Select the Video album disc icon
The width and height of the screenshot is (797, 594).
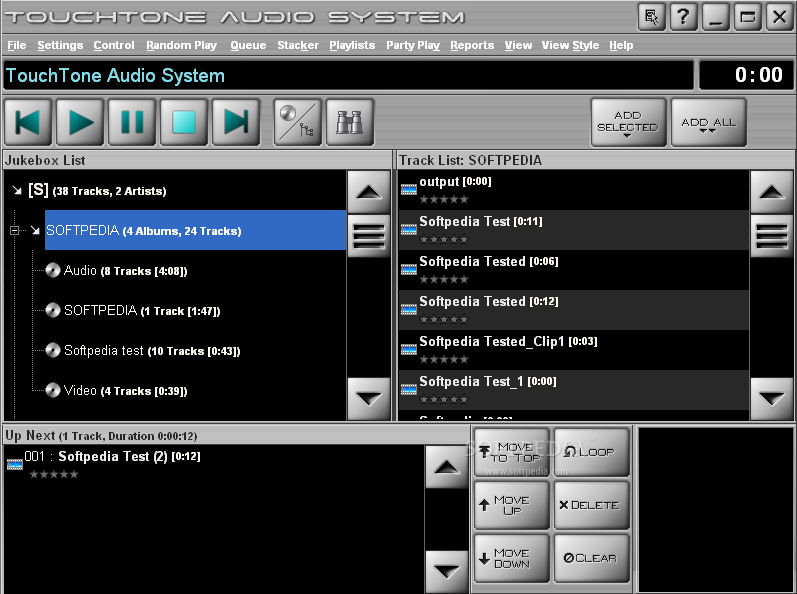click(x=53, y=391)
